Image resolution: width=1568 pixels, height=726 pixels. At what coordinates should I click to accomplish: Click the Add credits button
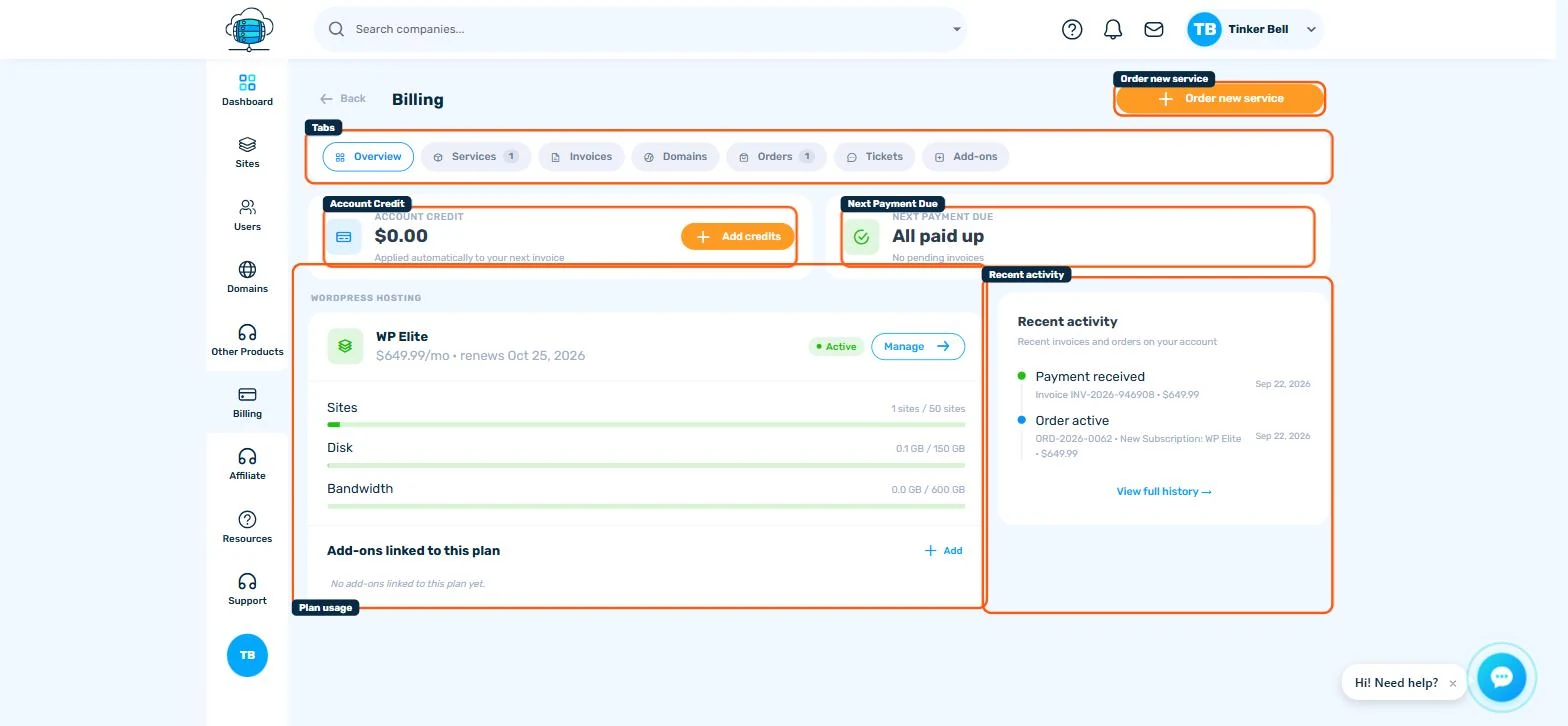[x=738, y=236]
